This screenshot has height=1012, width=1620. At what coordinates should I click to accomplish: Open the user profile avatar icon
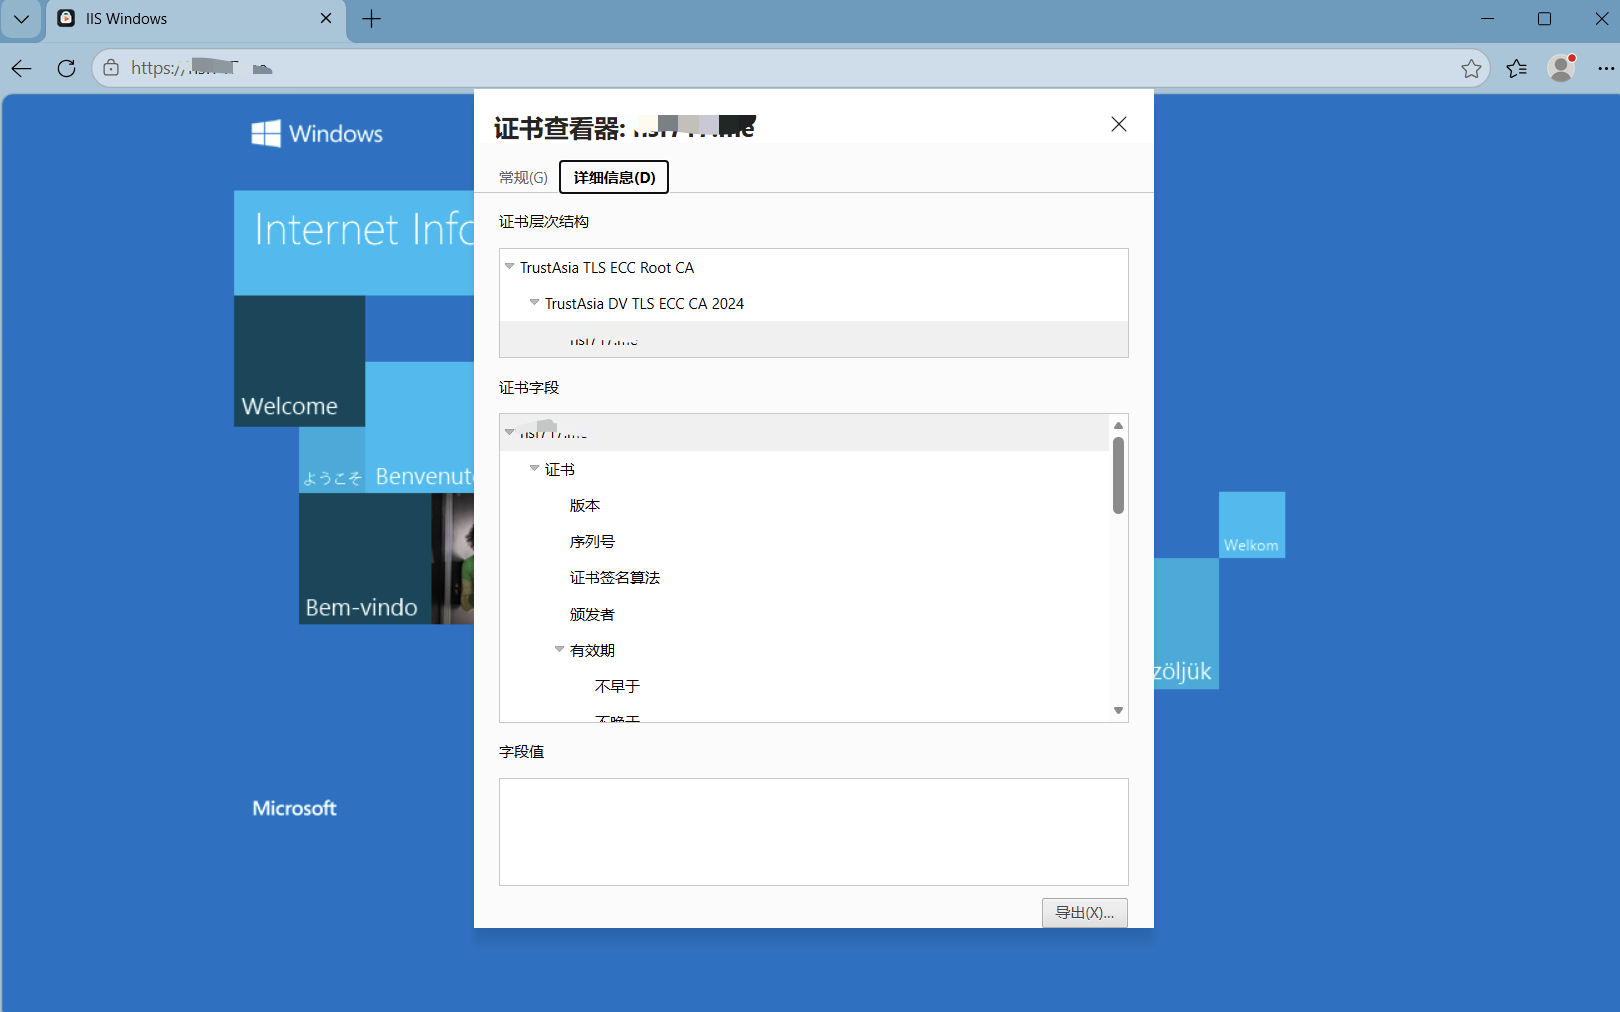[x=1561, y=68]
